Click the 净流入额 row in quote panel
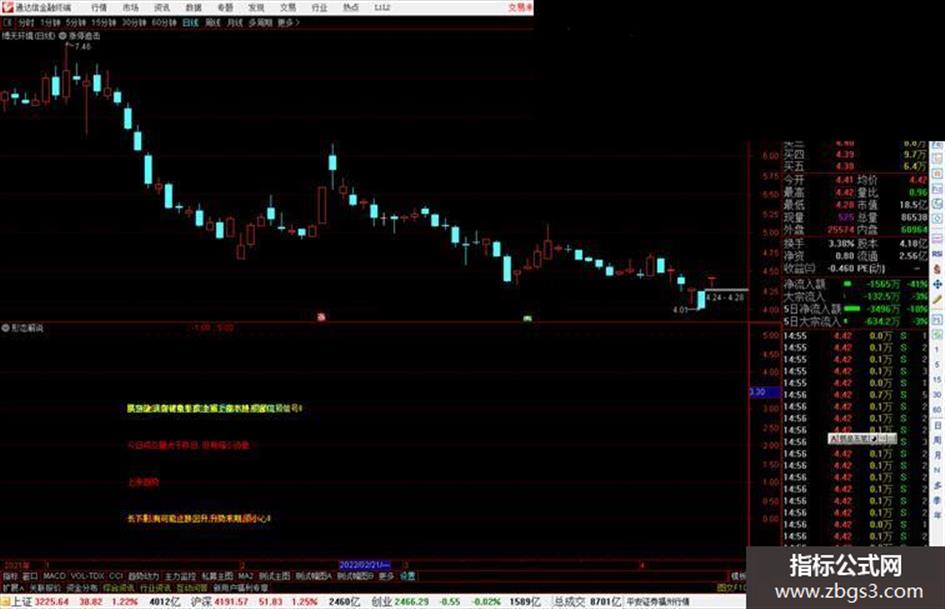The height and width of the screenshot is (609, 945). pos(855,283)
